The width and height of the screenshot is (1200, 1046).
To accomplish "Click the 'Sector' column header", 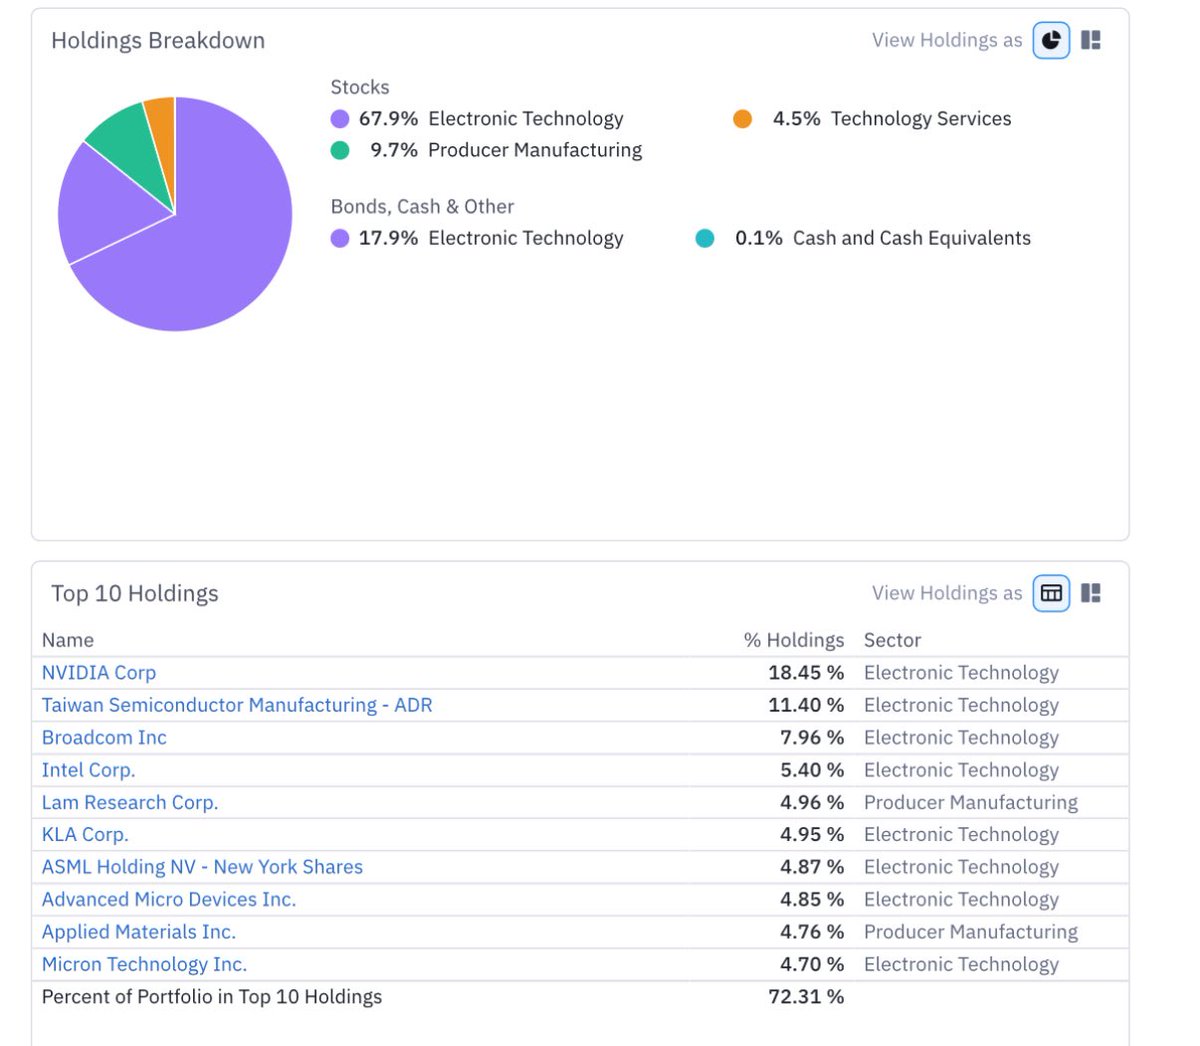I will click(x=892, y=640).
